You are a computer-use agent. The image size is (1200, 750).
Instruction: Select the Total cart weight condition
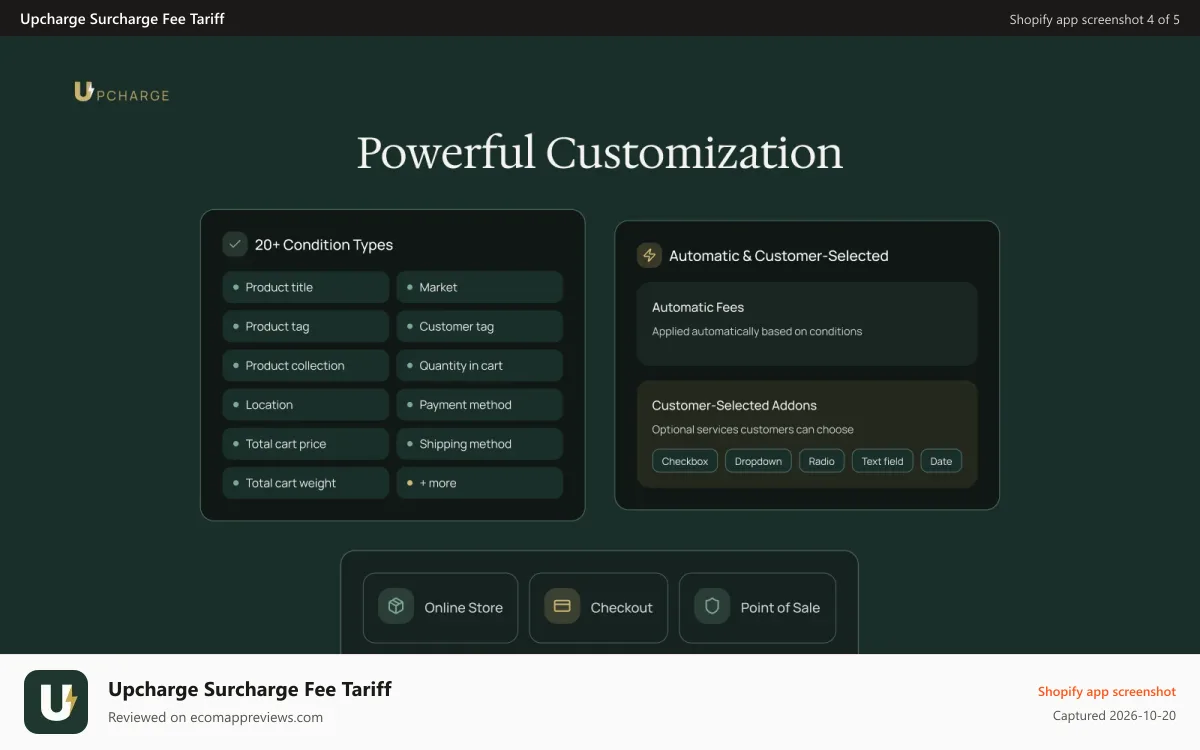click(305, 482)
